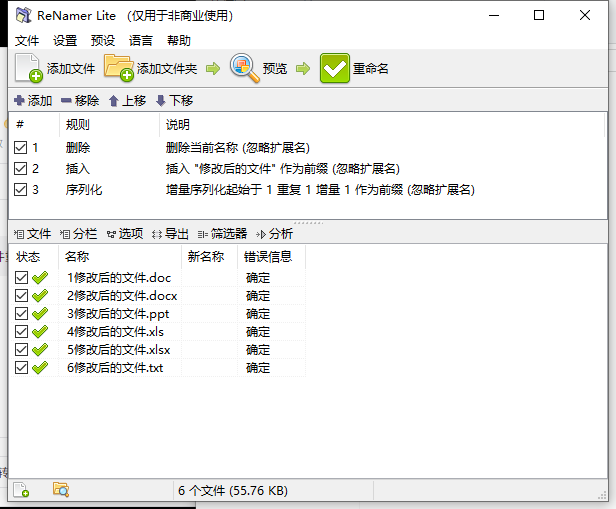Click the 错误信息 column header
Image resolution: width=616 pixels, height=509 pixels.
pos(271,257)
